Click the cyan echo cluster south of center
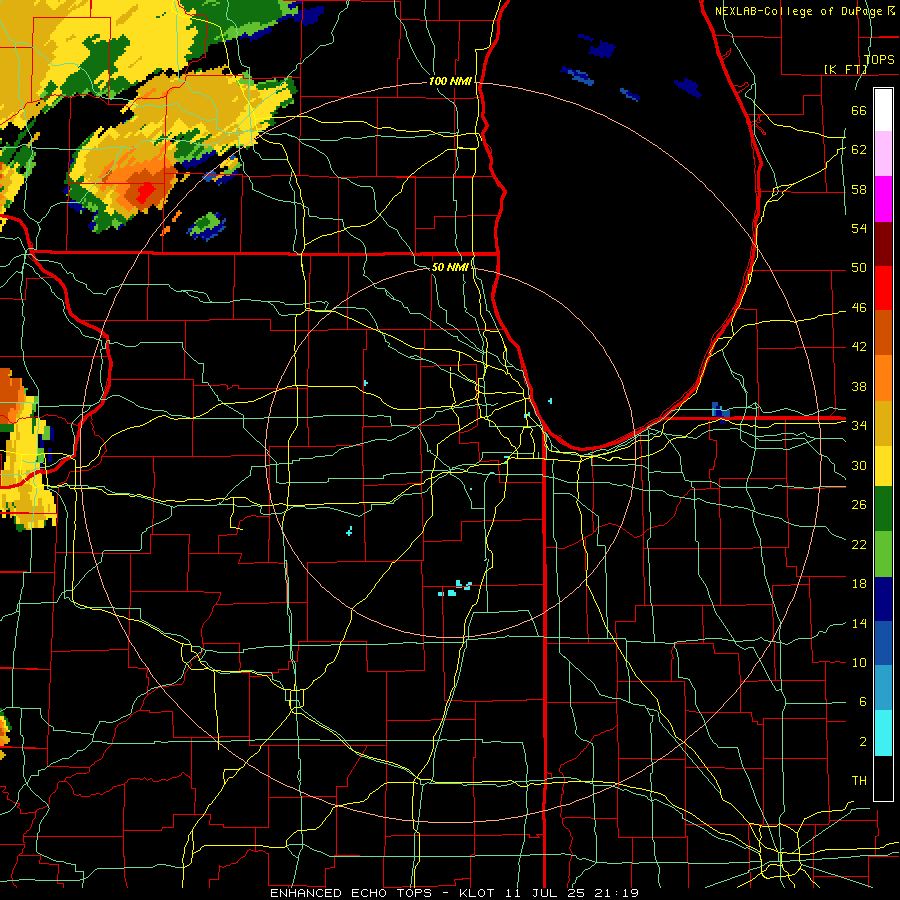This screenshot has height=900, width=900. click(x=456, y=589)
